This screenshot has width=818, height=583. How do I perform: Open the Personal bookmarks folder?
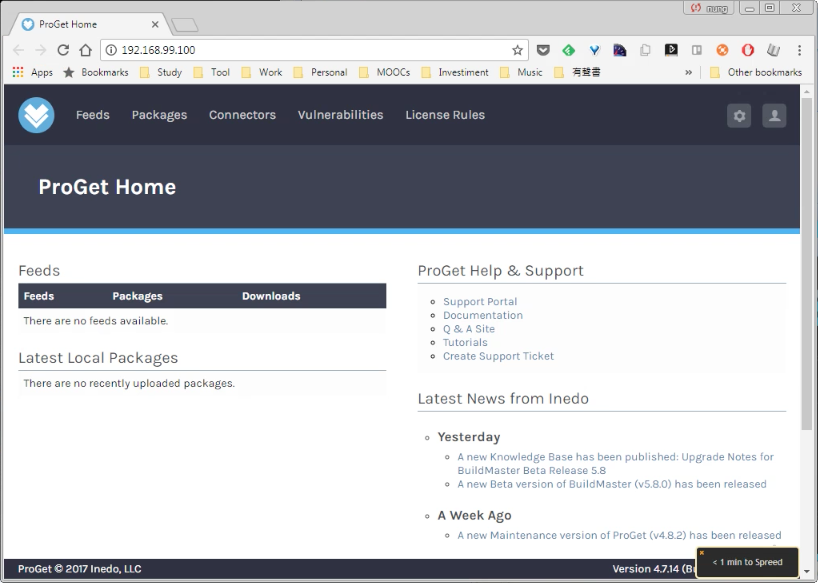pos(320,72)
